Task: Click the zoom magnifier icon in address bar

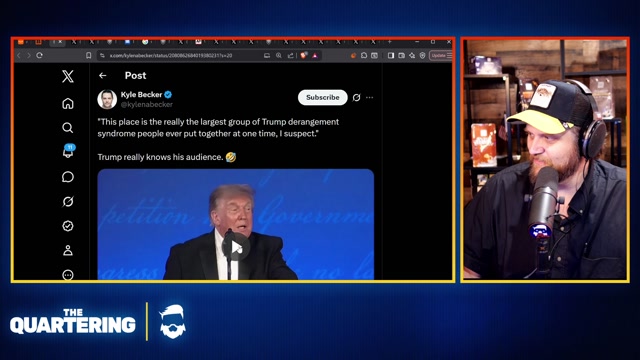Action: coord(279,56)
